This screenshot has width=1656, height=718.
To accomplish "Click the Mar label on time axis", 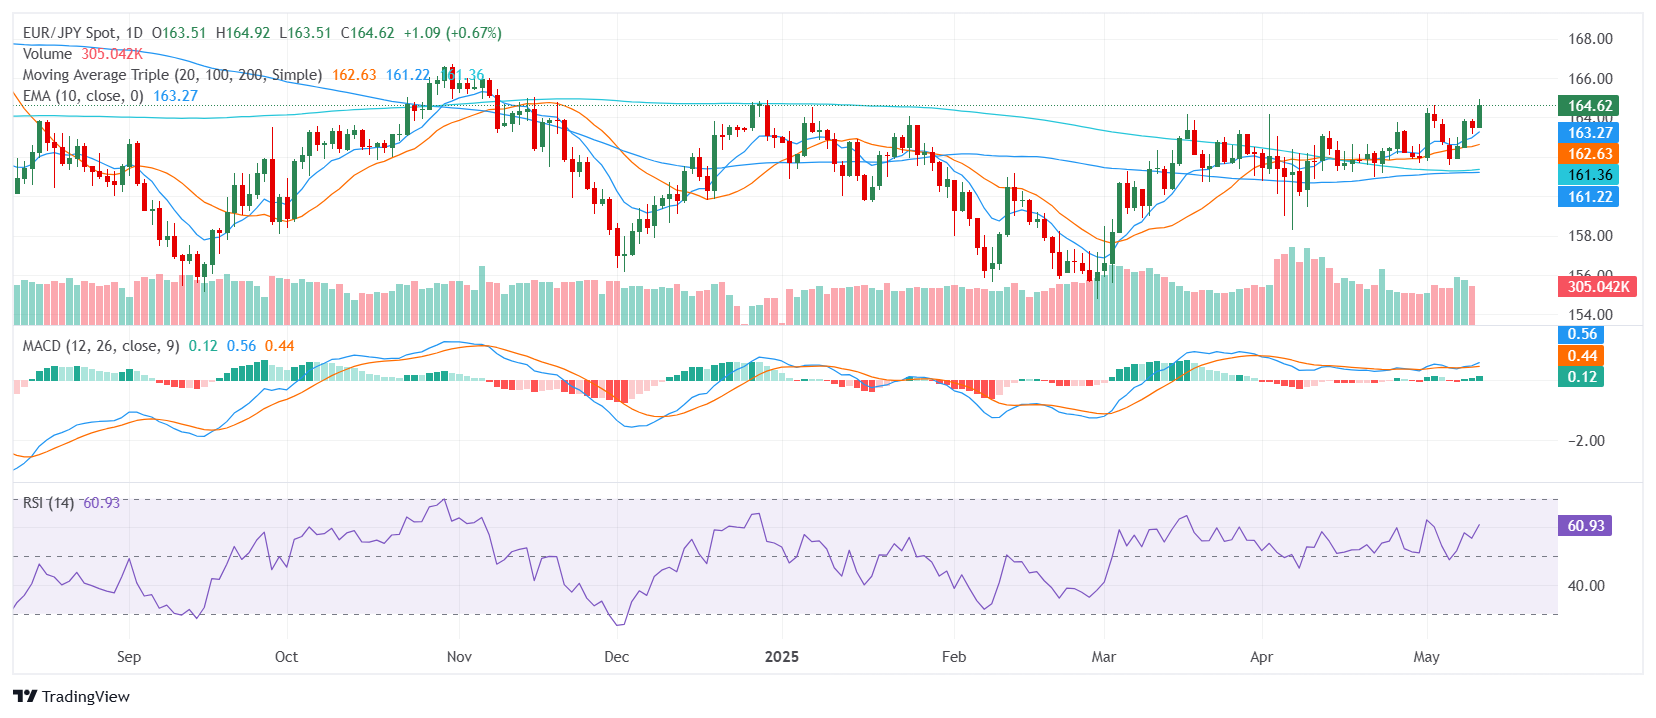I will [x=1103, y=657].
